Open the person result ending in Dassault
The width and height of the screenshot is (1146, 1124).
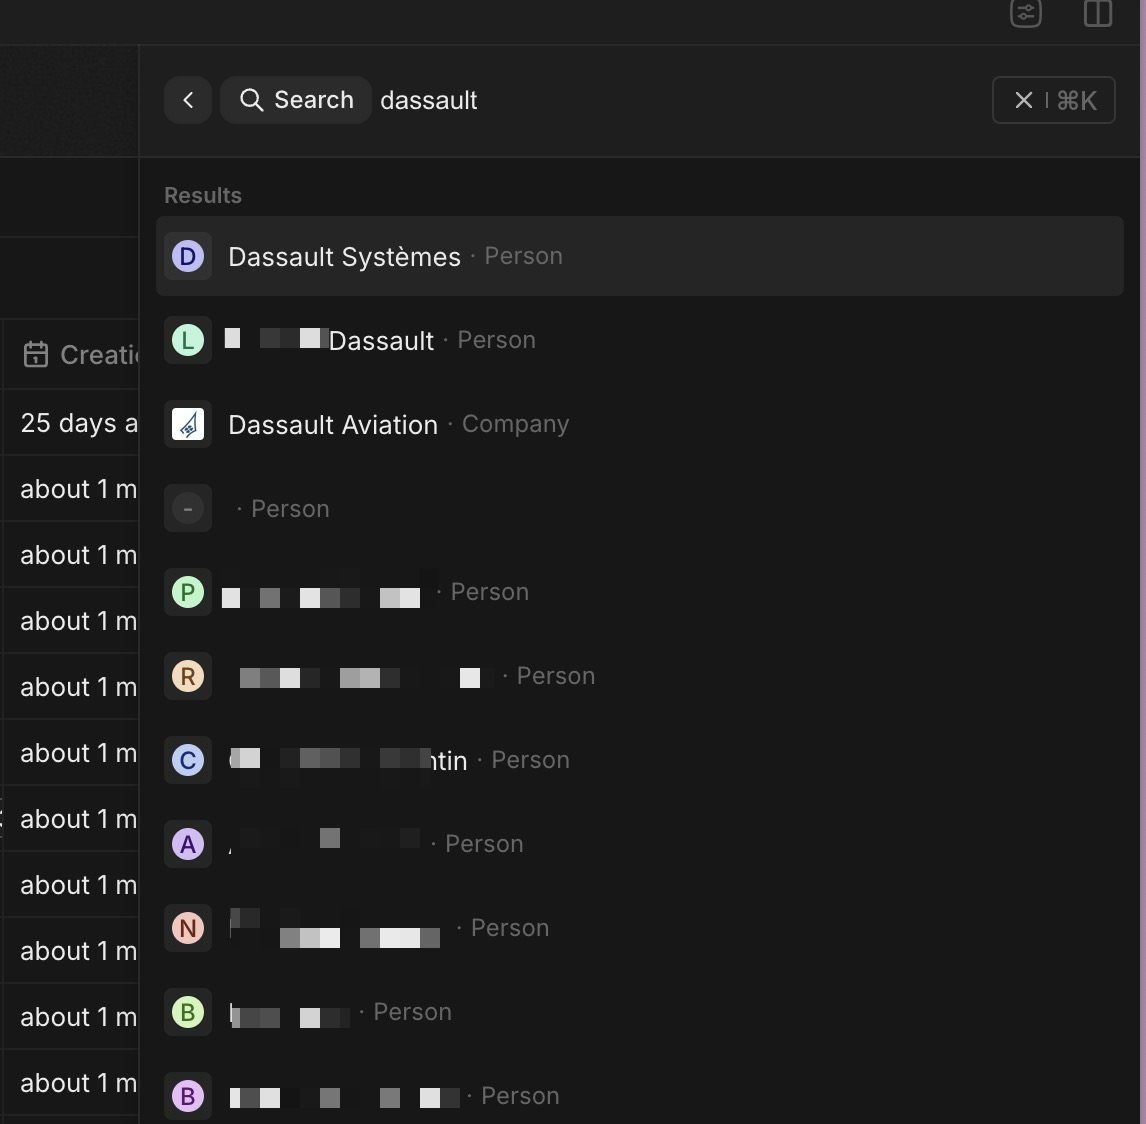pos(640,341)
